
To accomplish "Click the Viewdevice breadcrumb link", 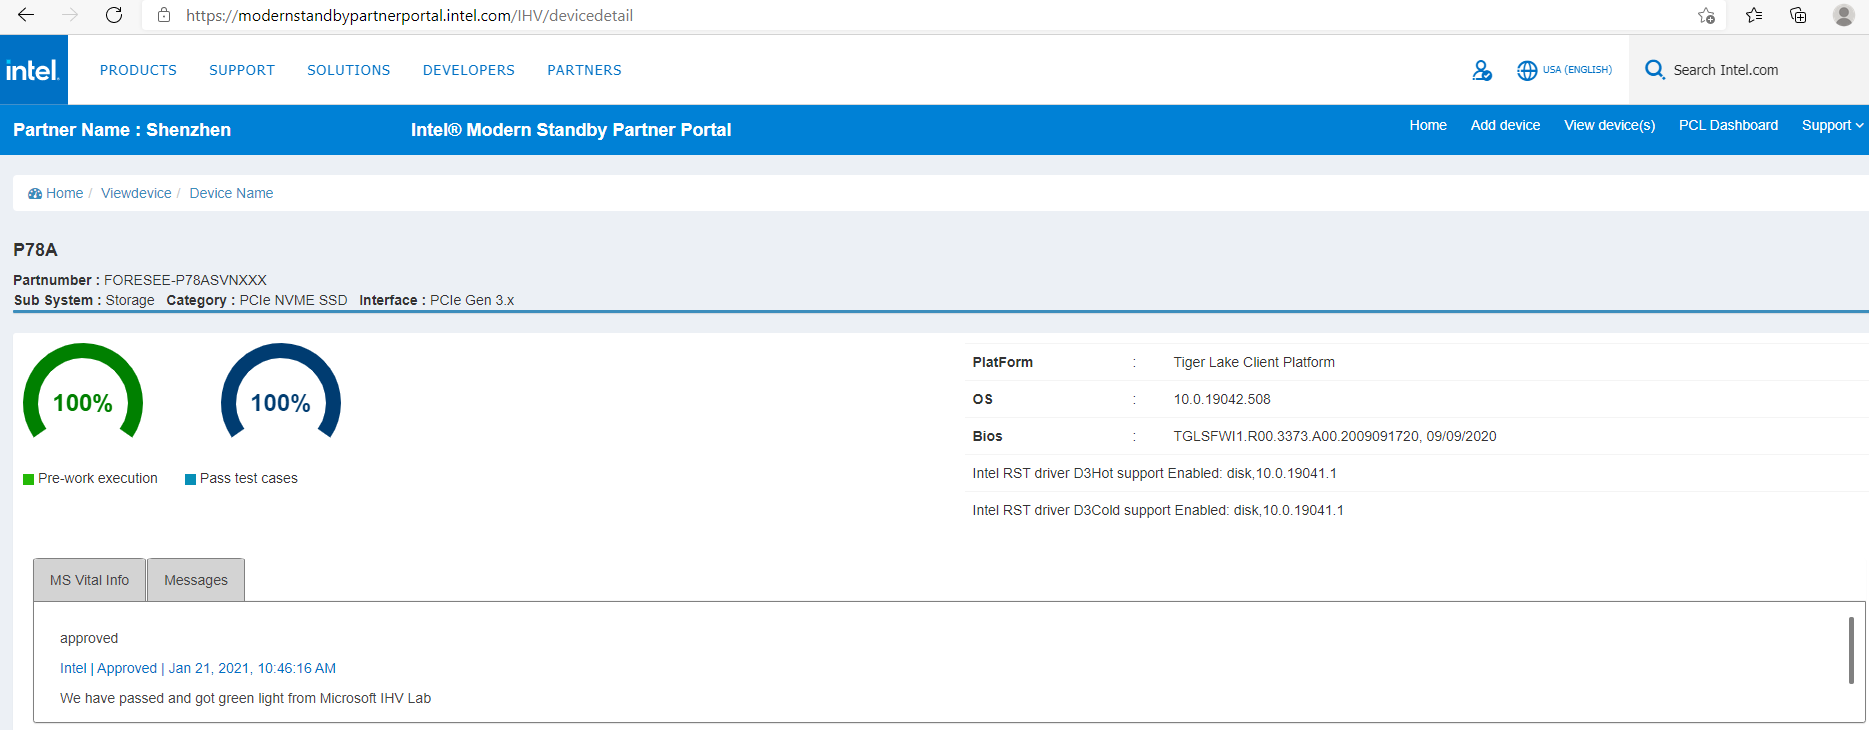I will click(x=136, y=193).
